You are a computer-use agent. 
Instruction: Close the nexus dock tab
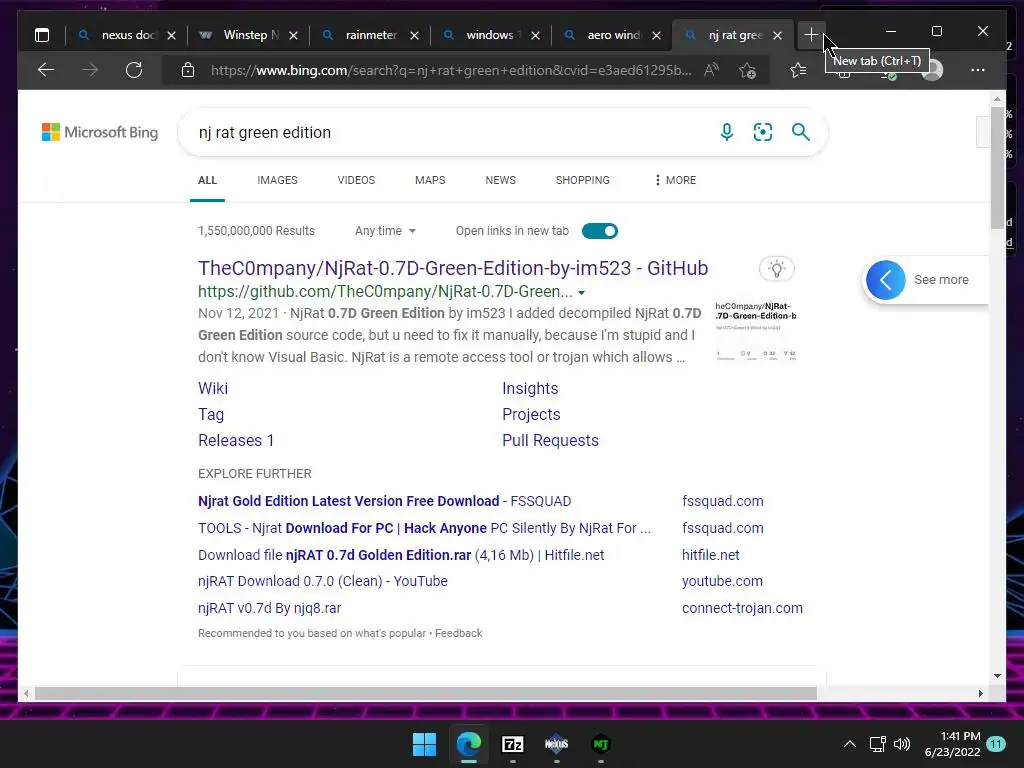click(x=171, y=35)
